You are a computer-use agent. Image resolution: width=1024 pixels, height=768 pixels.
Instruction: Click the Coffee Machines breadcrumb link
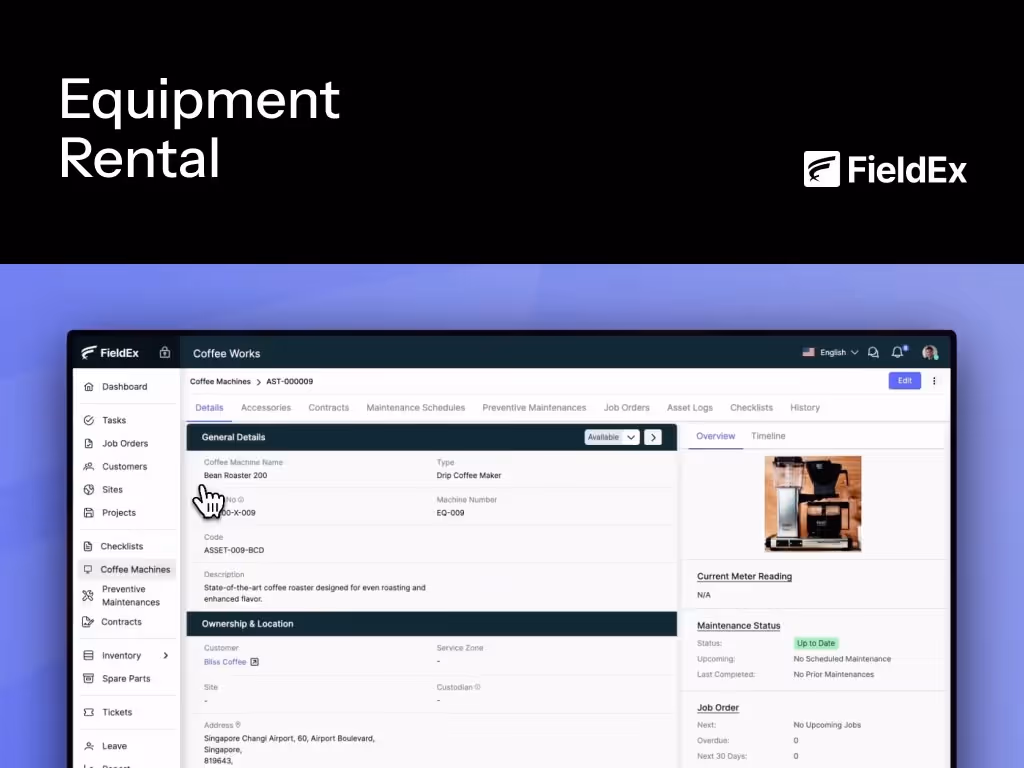pos(220,381)
